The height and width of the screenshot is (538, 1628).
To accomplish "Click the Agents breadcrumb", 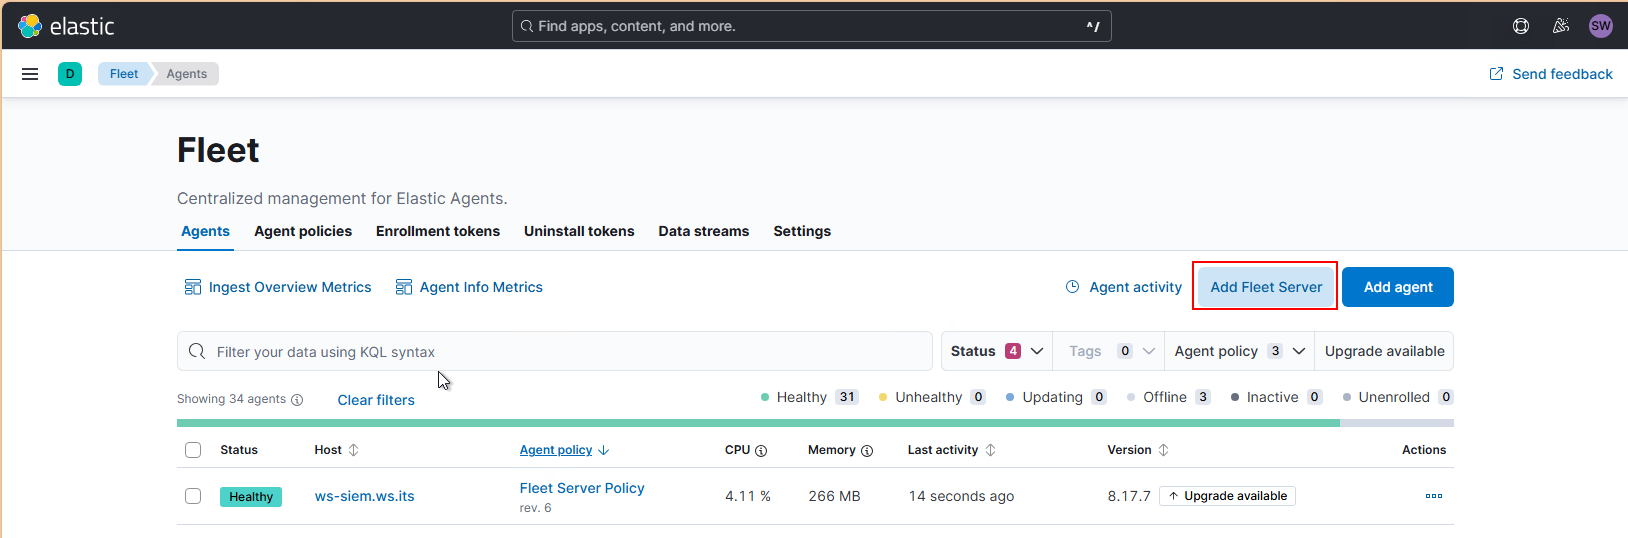I will [x=187, y=74].
